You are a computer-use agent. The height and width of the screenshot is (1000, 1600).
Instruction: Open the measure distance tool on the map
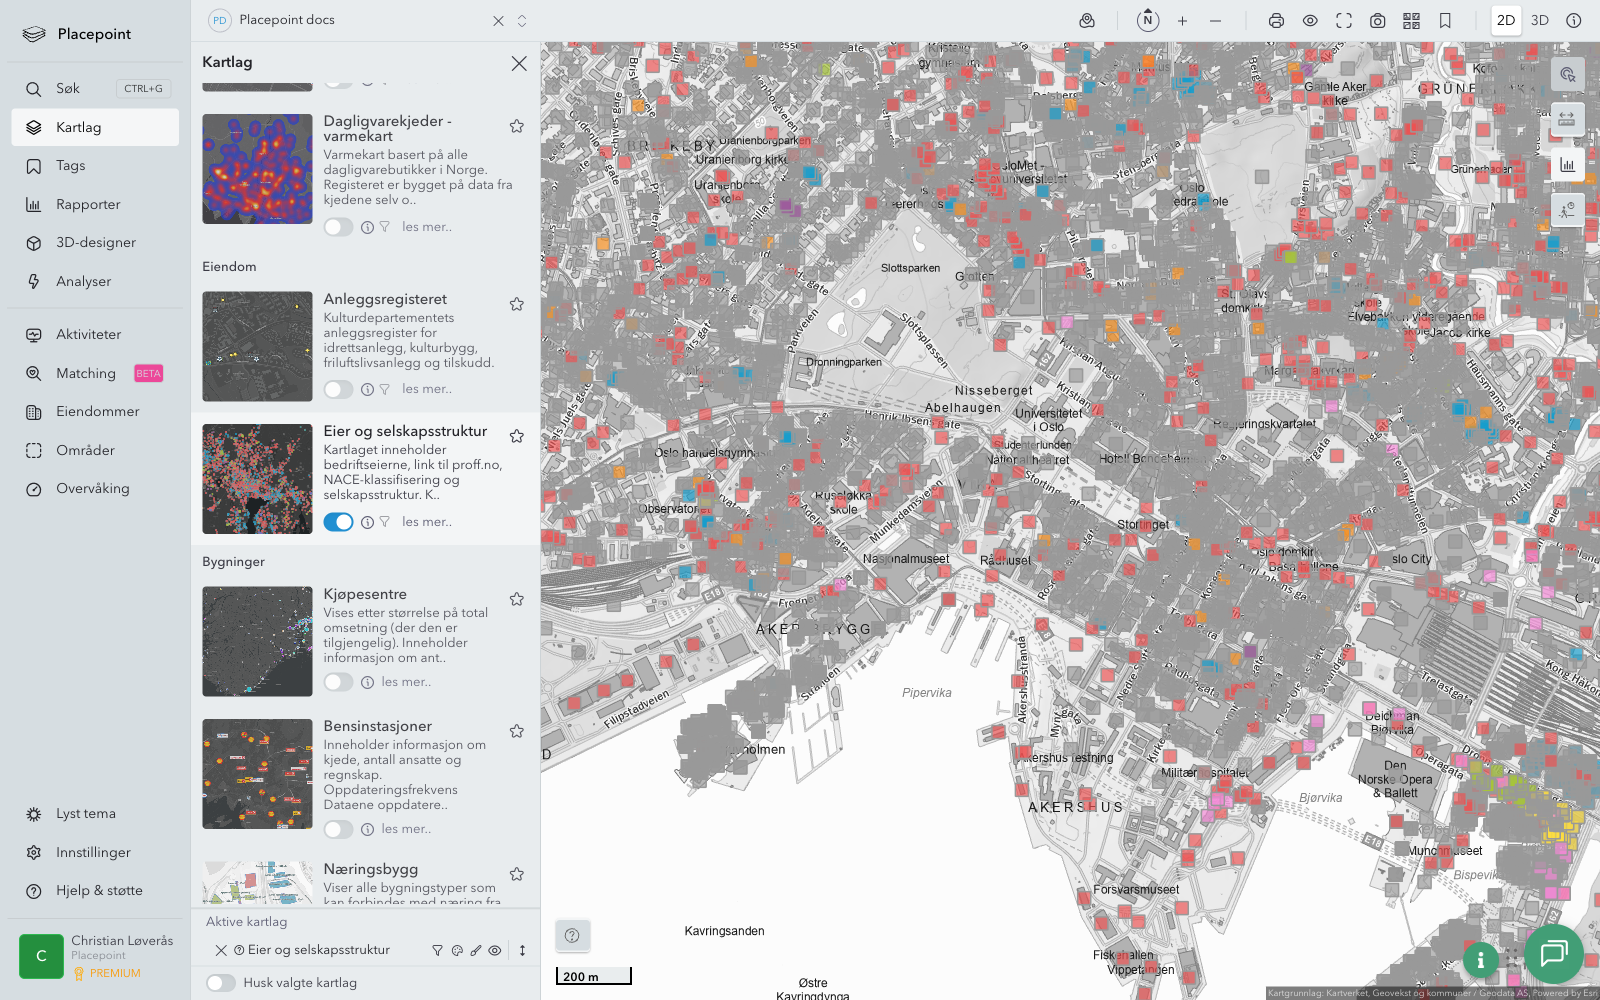(x=1567, y=119)
